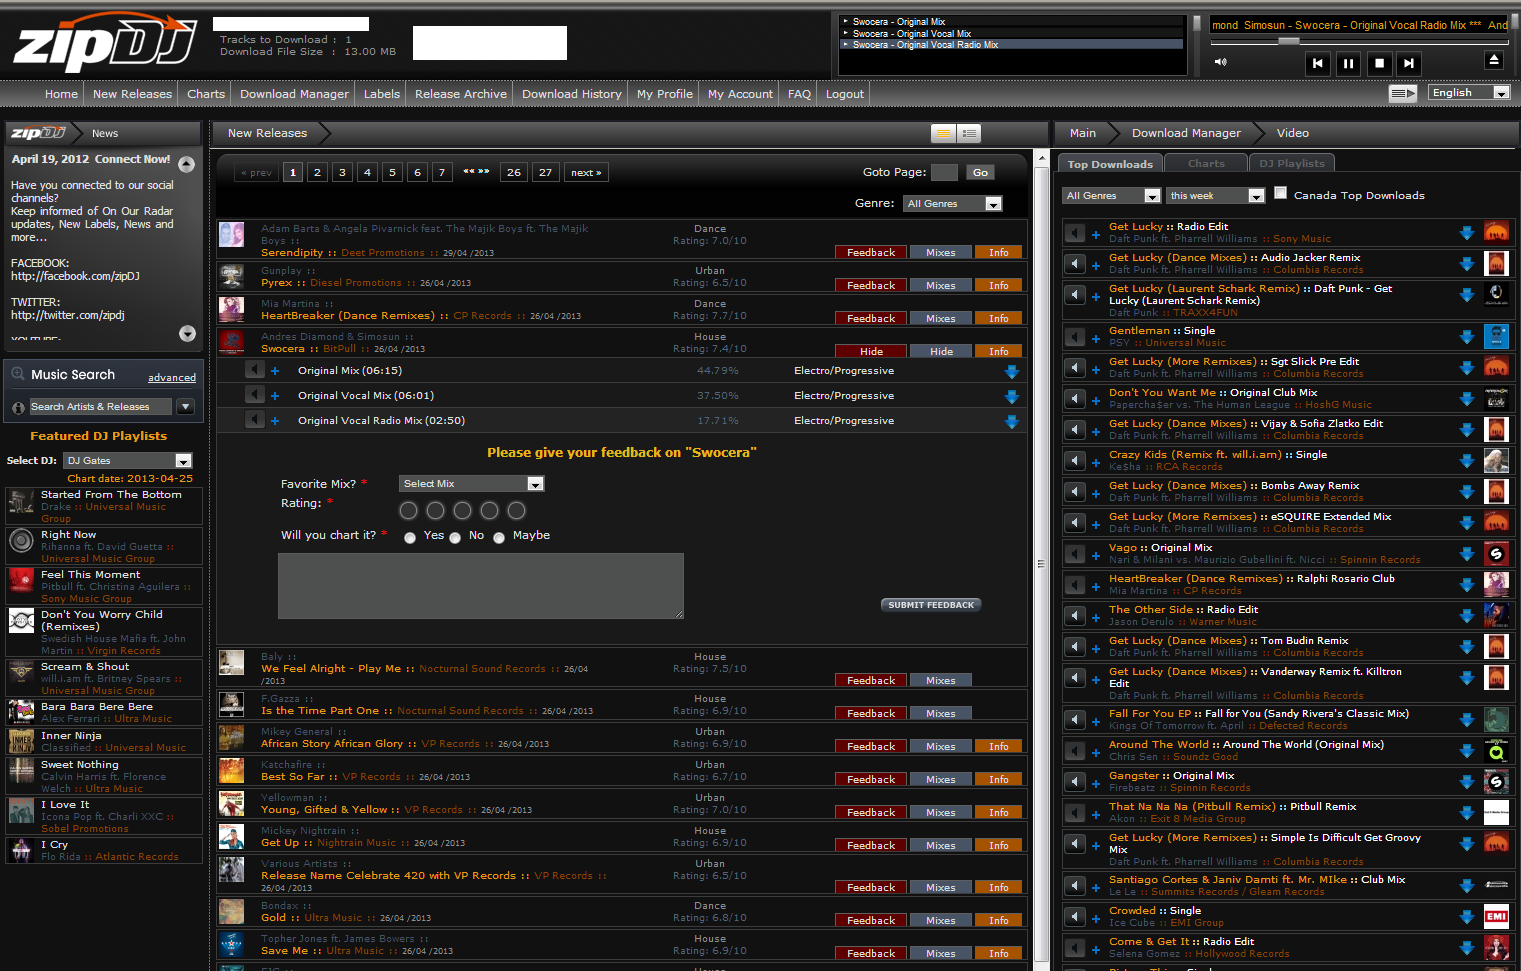
Task: Open the Serendipity release thumbnail
Action: coord(232,235)
